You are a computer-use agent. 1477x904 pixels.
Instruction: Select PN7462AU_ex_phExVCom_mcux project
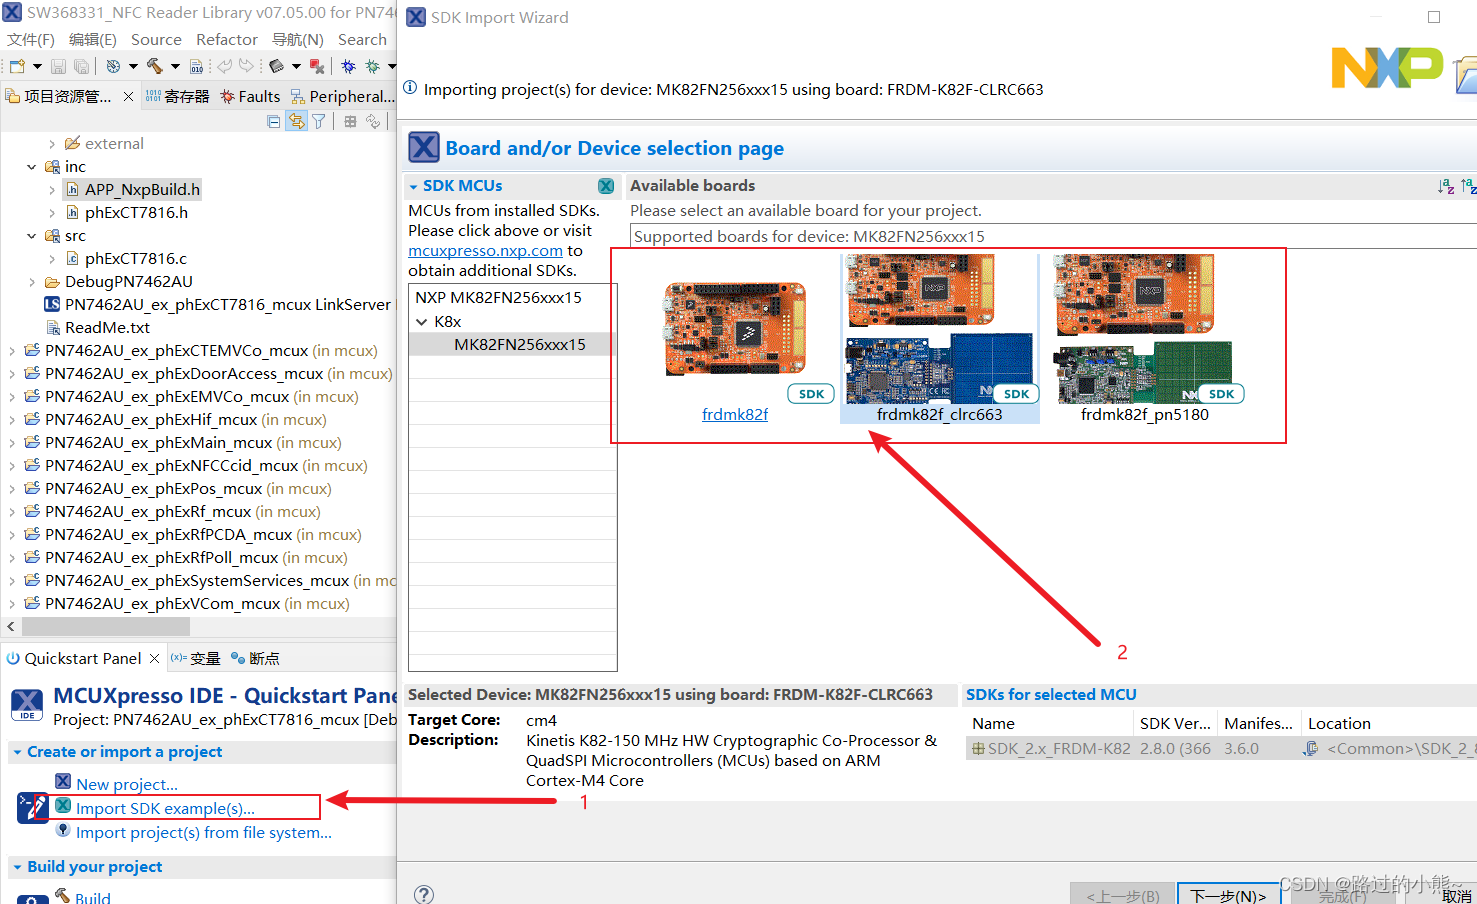pos(187,603)
